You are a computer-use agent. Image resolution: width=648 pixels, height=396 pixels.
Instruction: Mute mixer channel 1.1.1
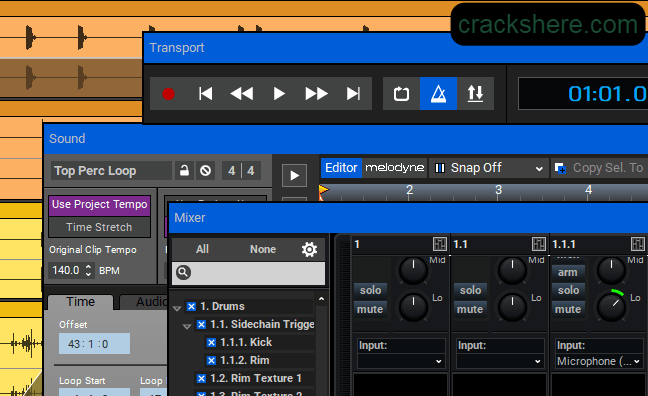click(568, 309)
